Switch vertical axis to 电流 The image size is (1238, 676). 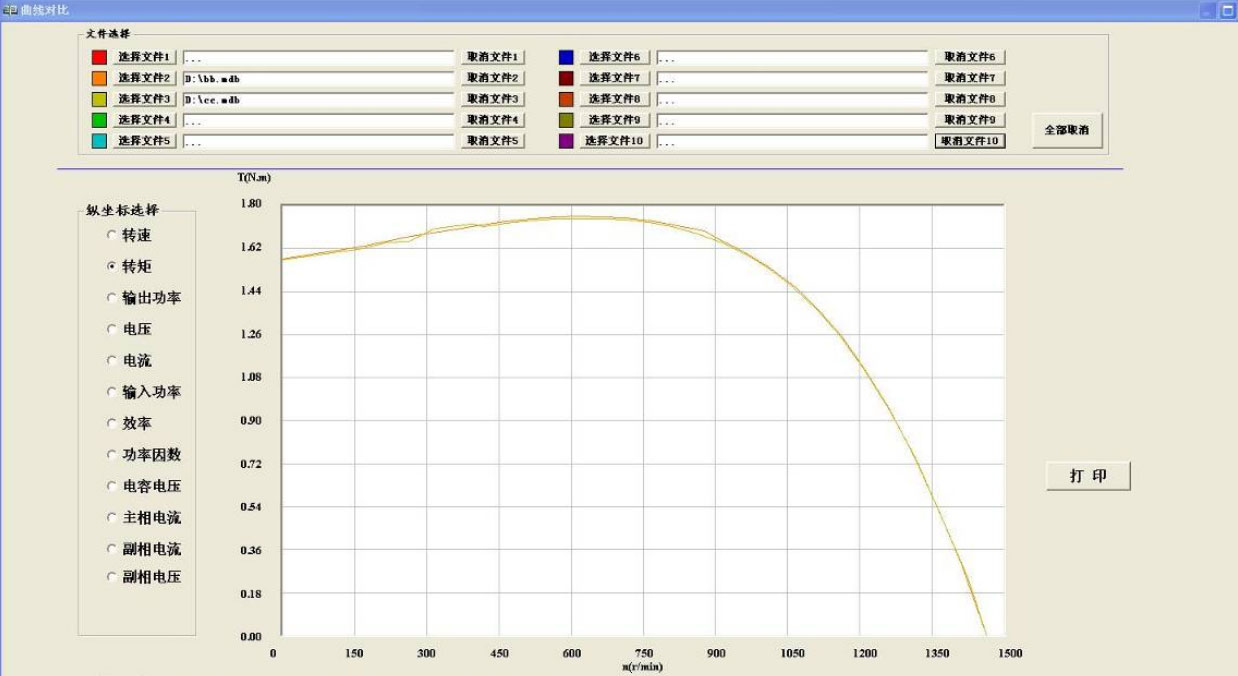112,361
